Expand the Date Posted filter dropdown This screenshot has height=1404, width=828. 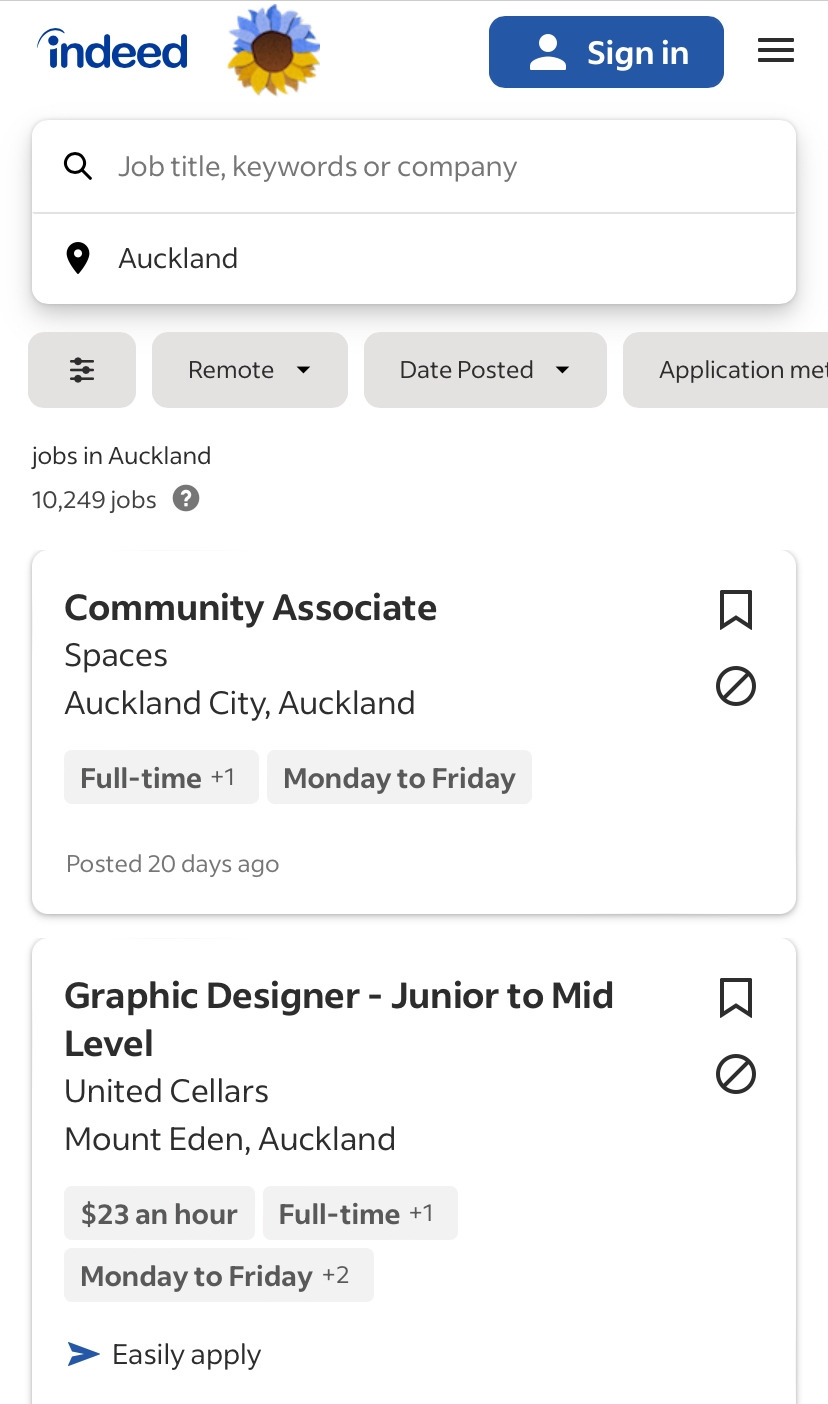[x=485, y=370]
